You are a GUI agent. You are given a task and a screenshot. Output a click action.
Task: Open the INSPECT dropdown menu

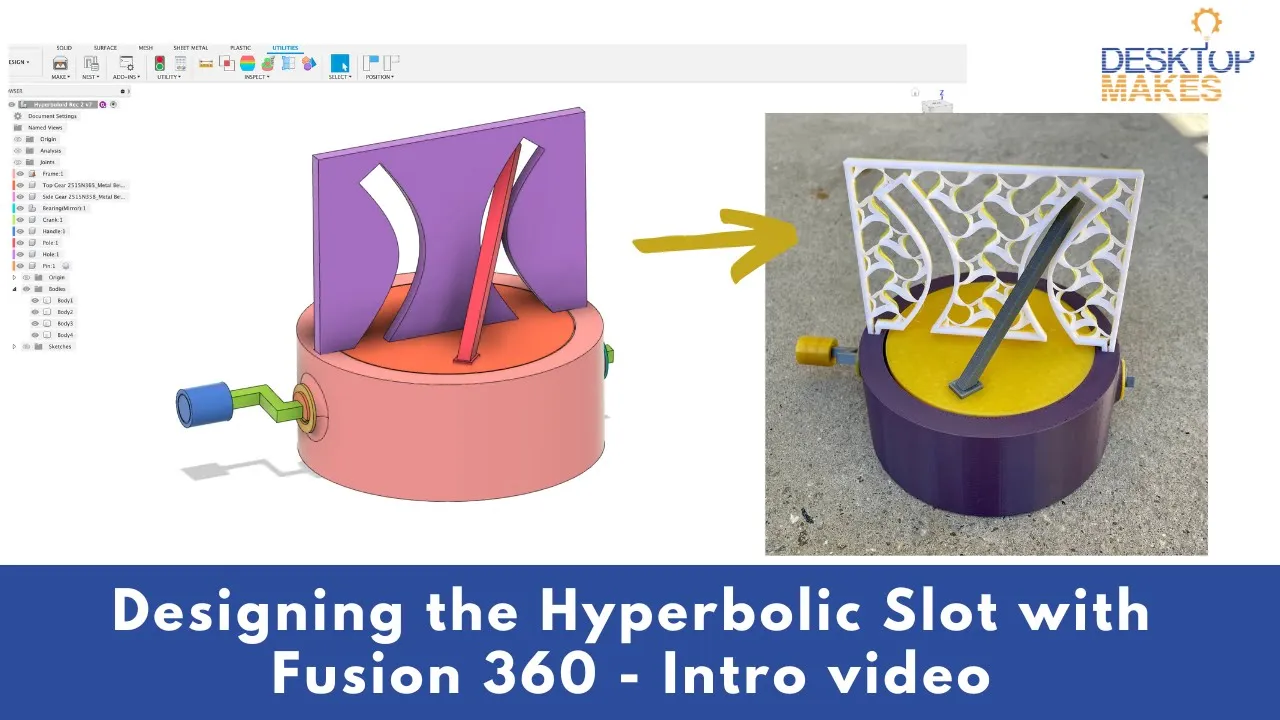(257, 77)
